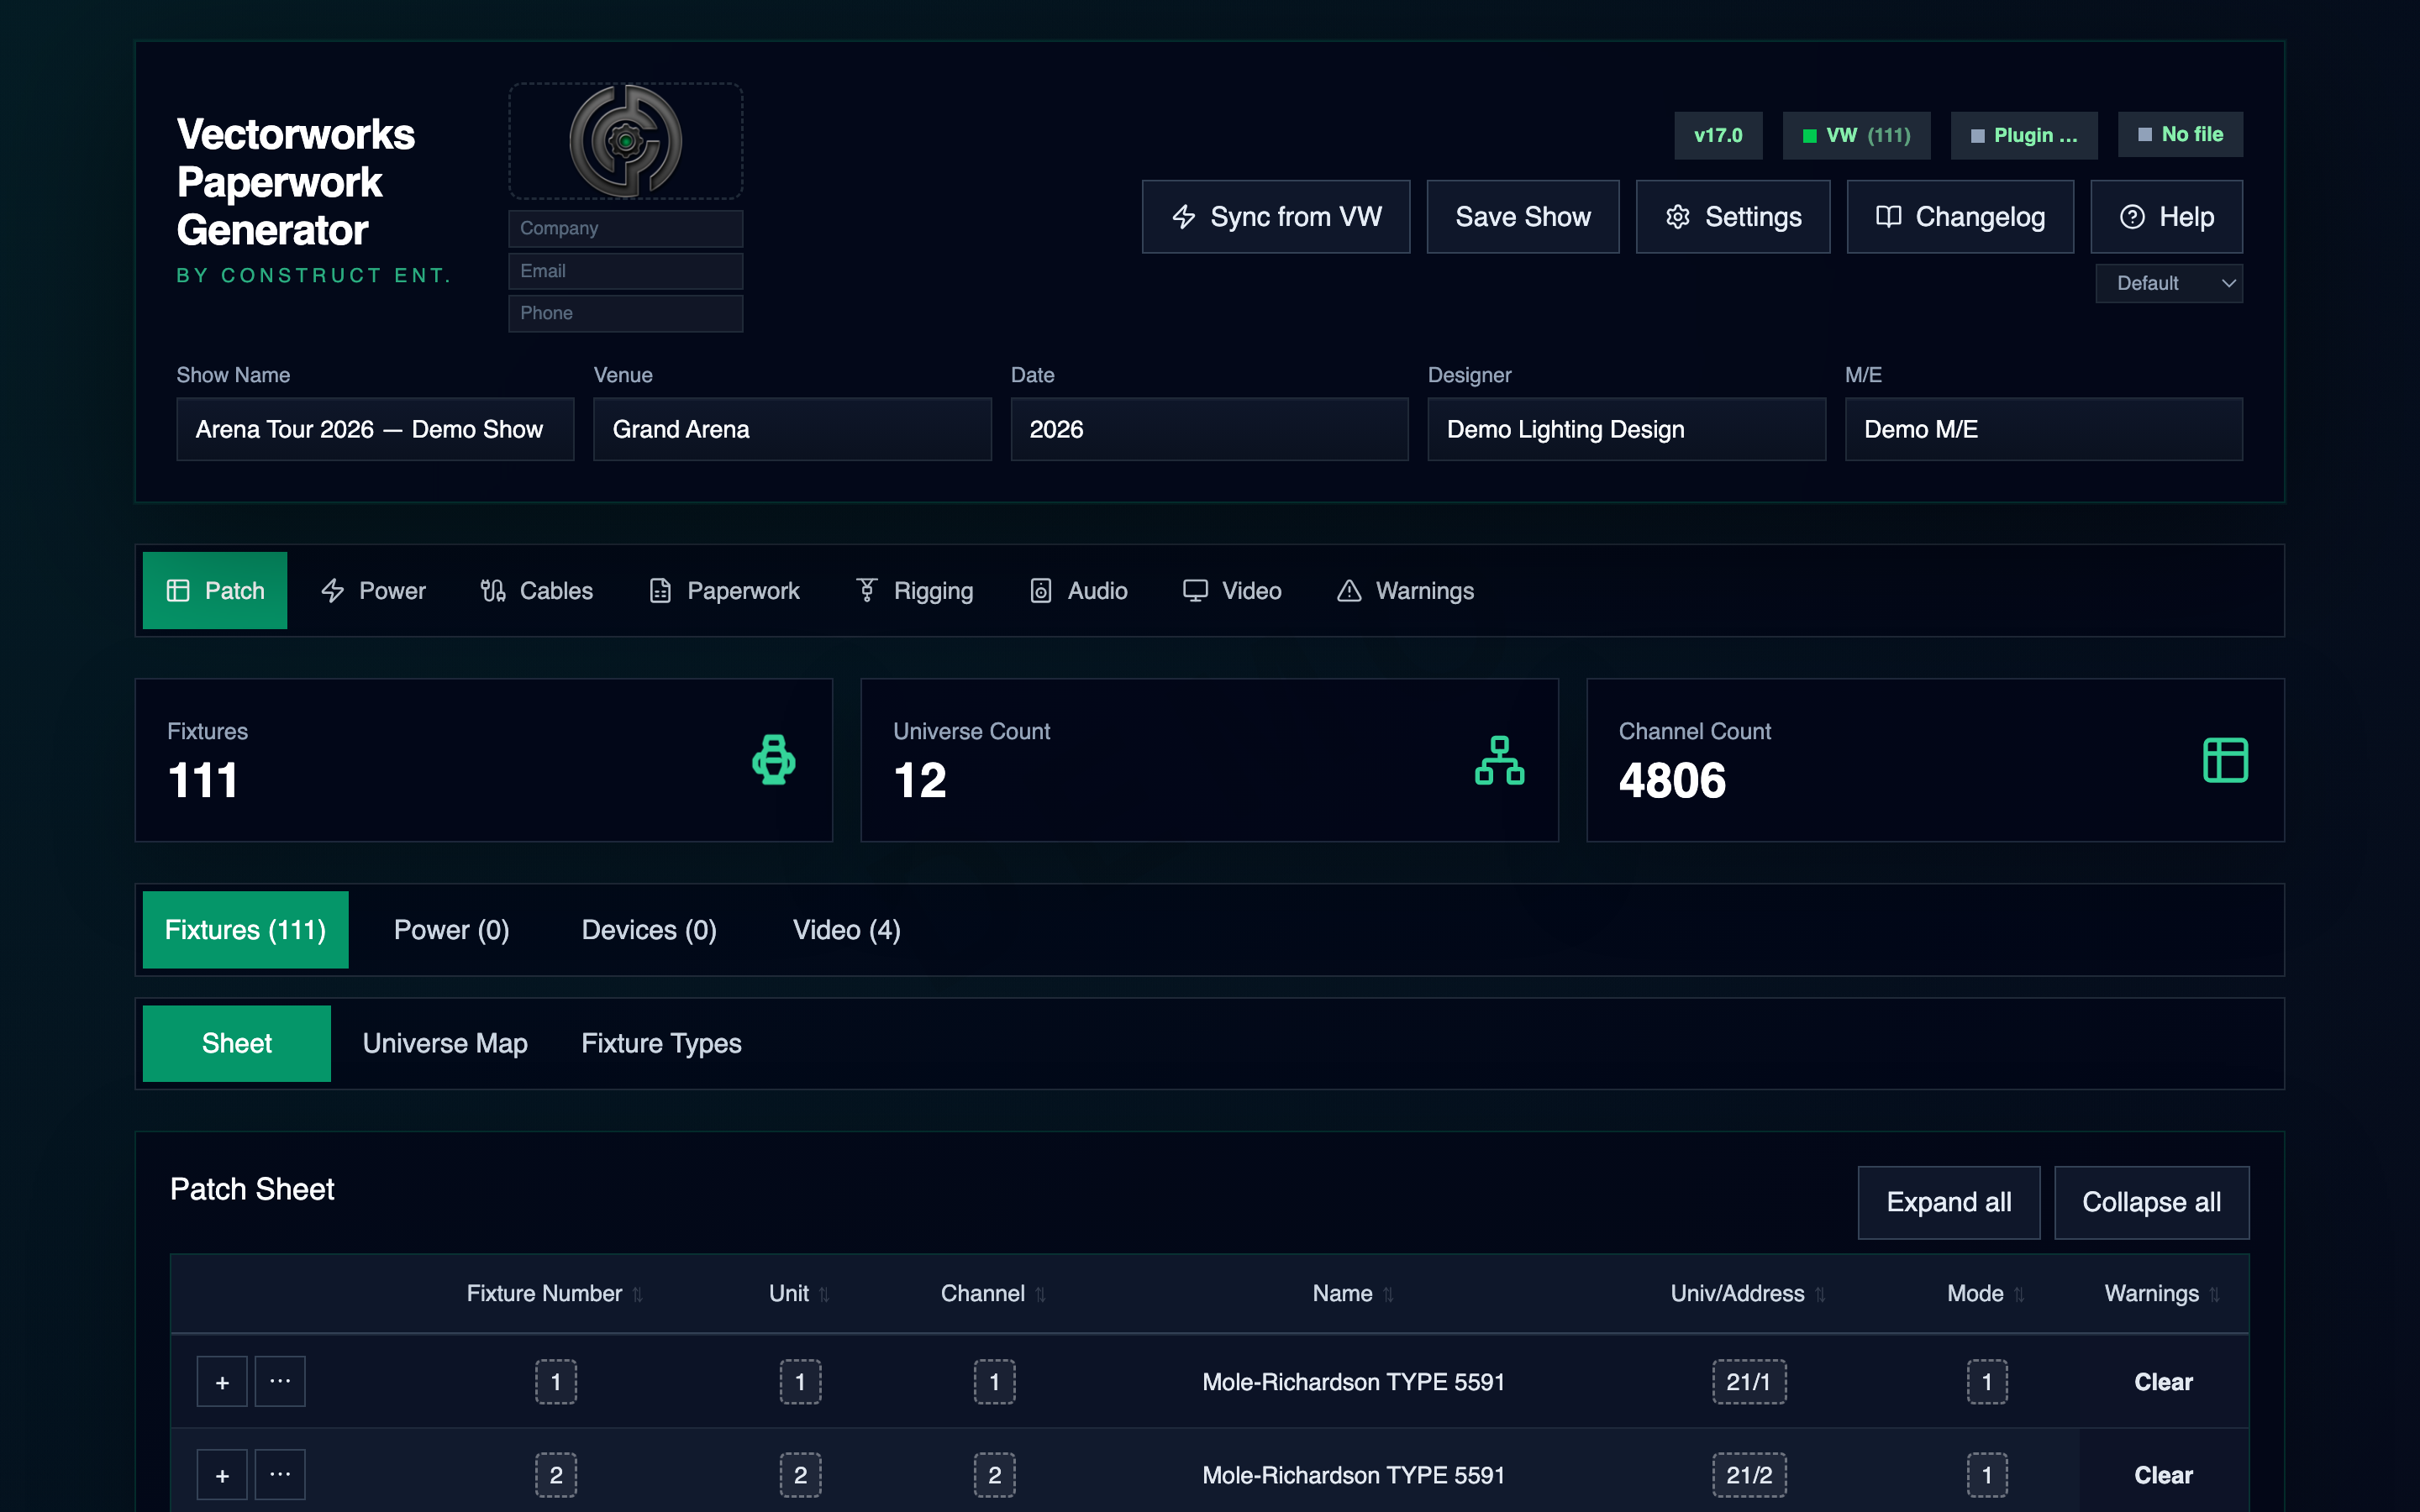Screen dimensions: 2420x1512
Task: Click the document icon on the Paperwork tab
Action: [660, 591]
